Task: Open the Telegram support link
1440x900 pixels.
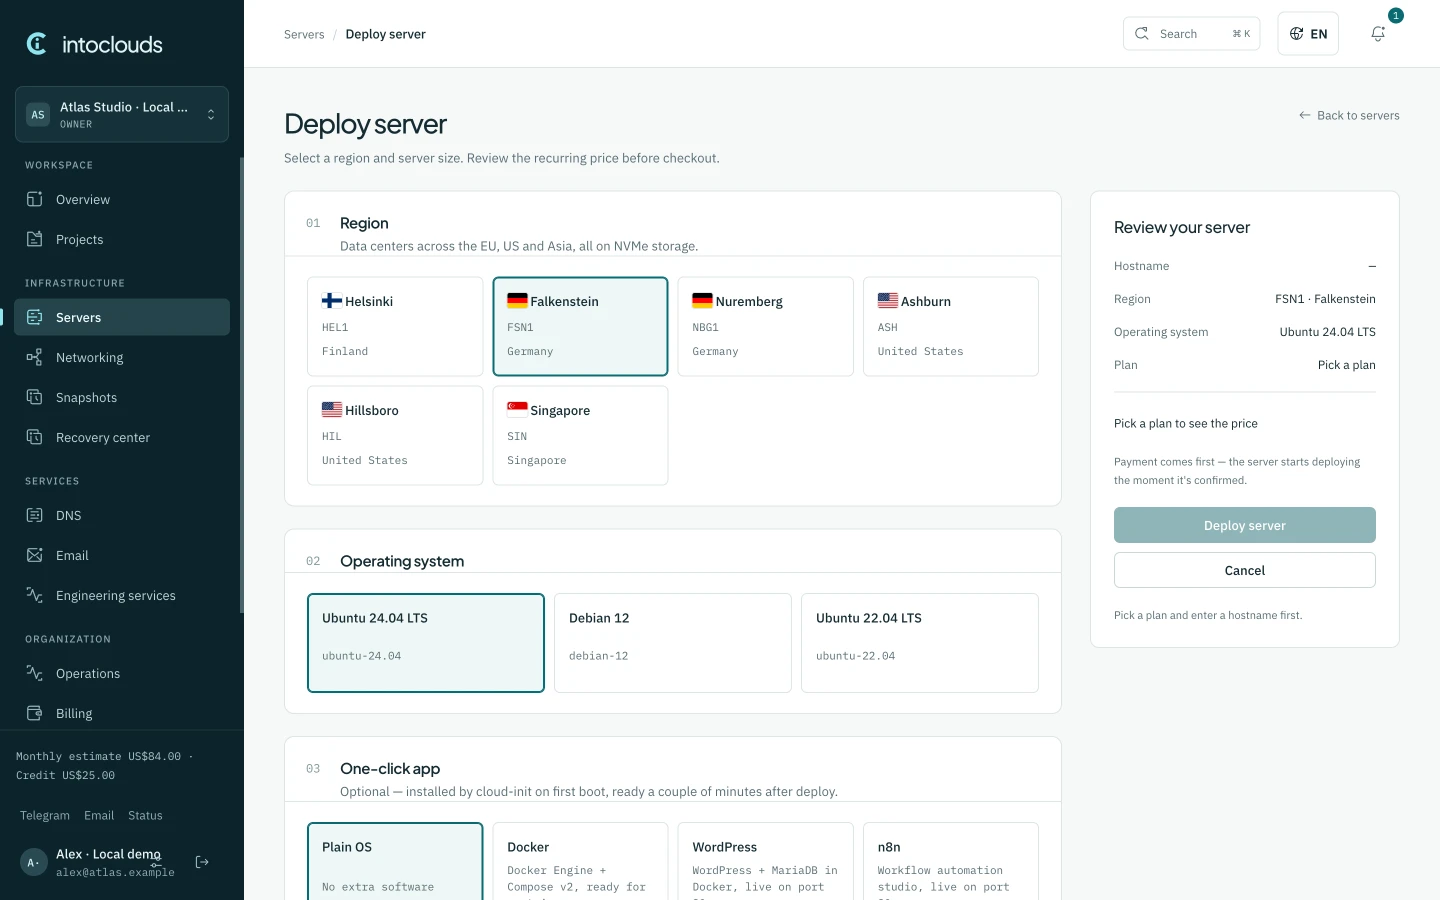Action: (45, 815)
